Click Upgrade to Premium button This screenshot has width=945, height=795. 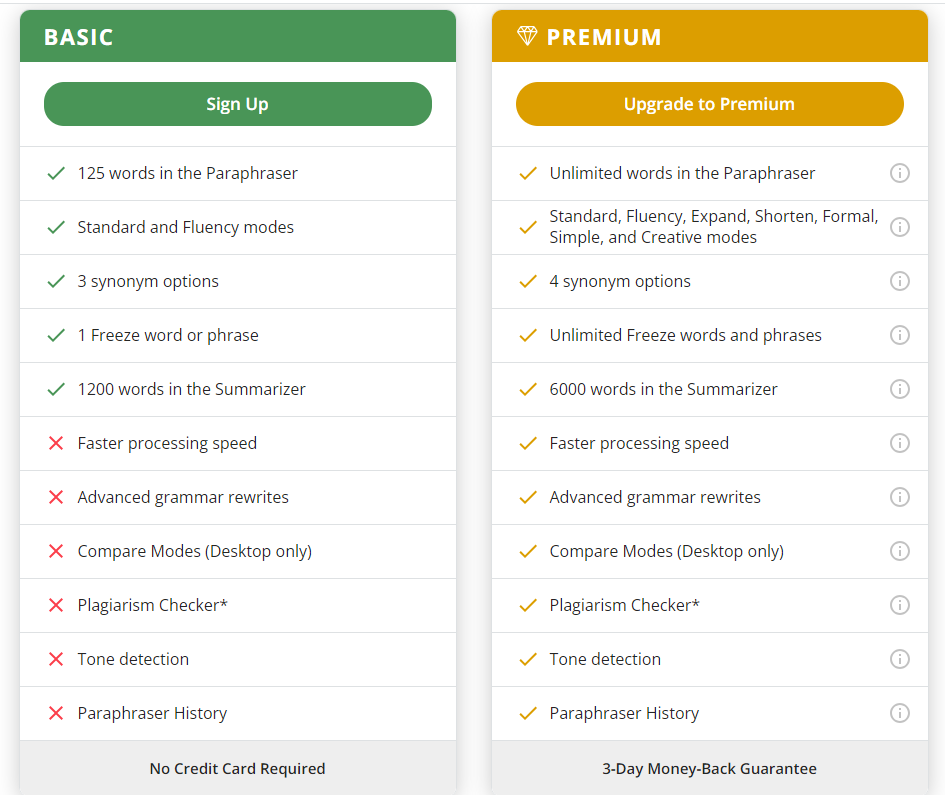(709, 104)
